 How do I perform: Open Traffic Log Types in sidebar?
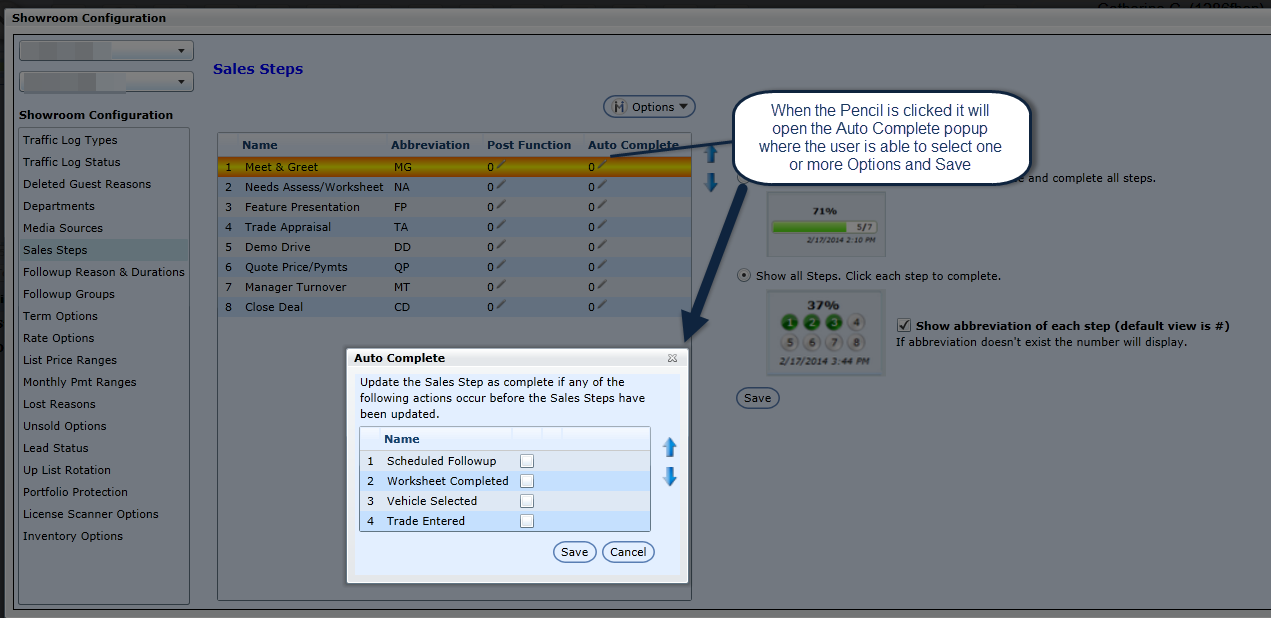coord(70,140)
